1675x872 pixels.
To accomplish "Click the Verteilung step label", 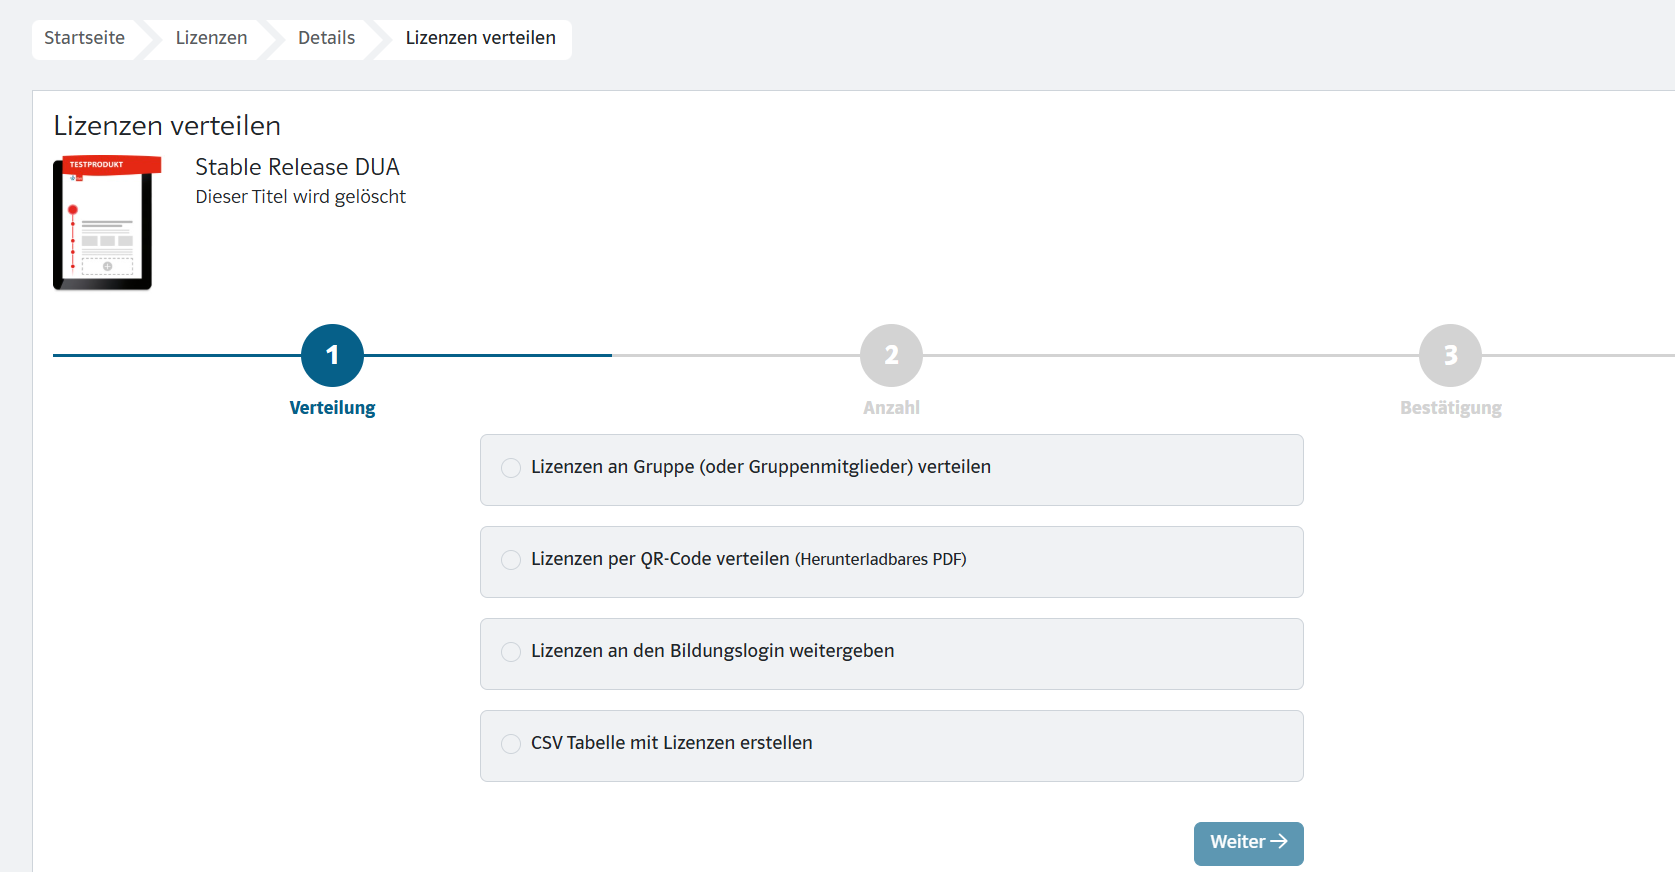I will [332, 408].
